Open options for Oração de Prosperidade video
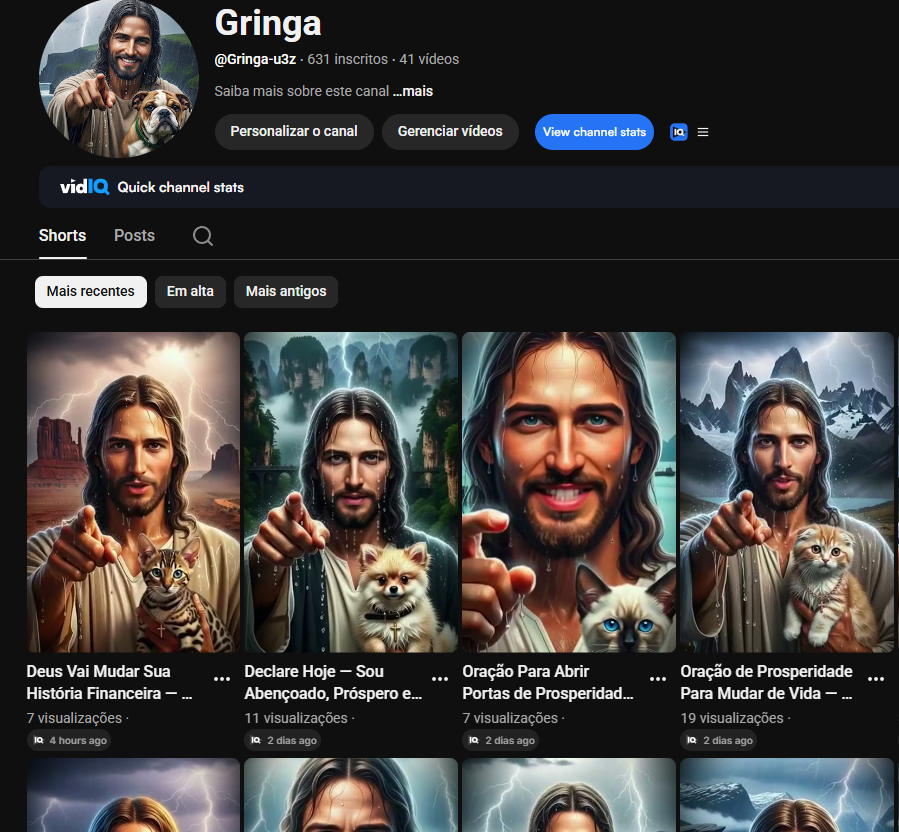Screen dimensions: 899x832 coord(876,679)
